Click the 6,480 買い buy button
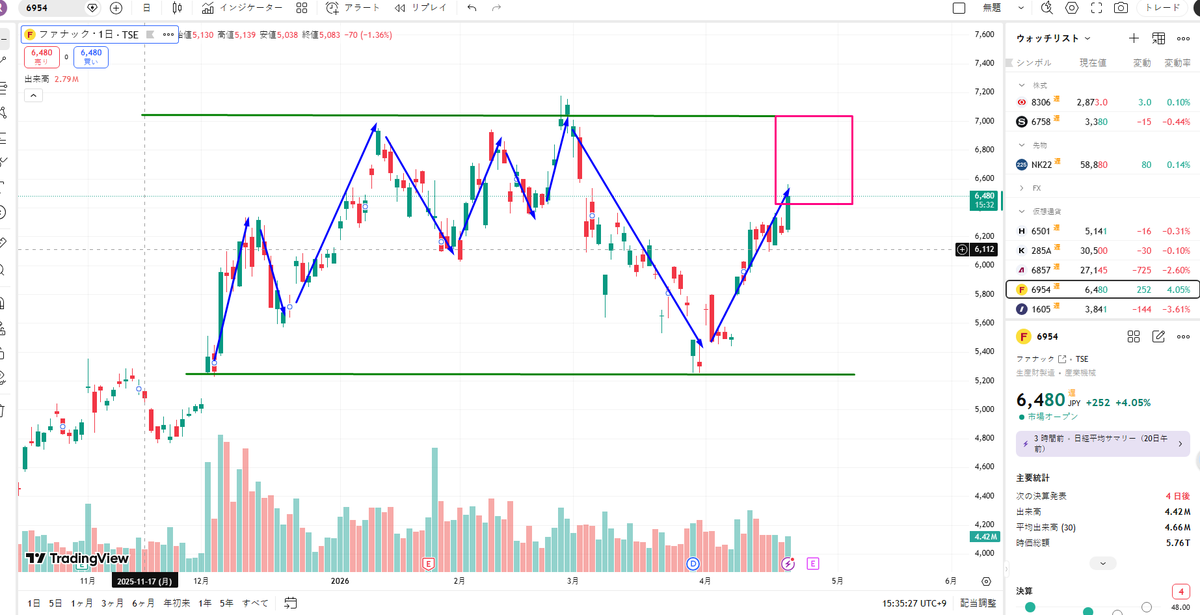This screenshot has width=1200, height=615. (x=91, y=56)
